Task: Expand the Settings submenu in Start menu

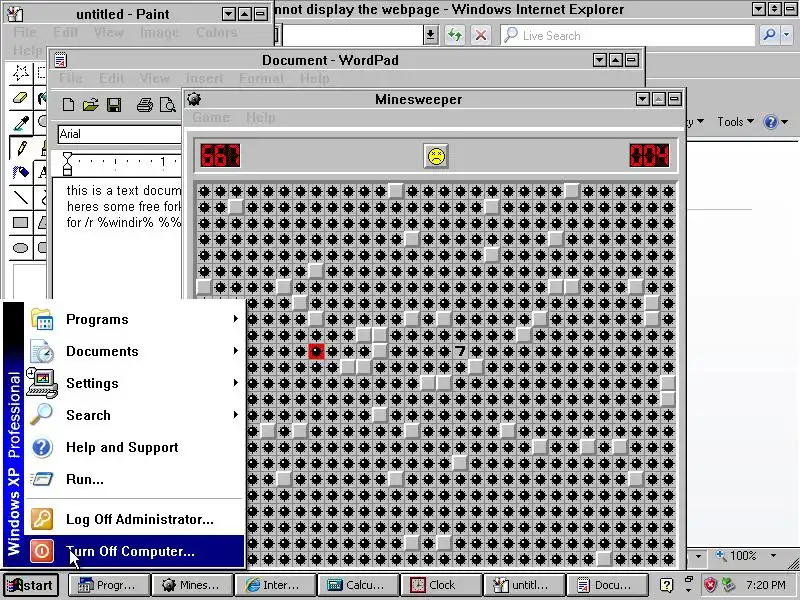Action: pyautogui.click(x=135, y=383)
